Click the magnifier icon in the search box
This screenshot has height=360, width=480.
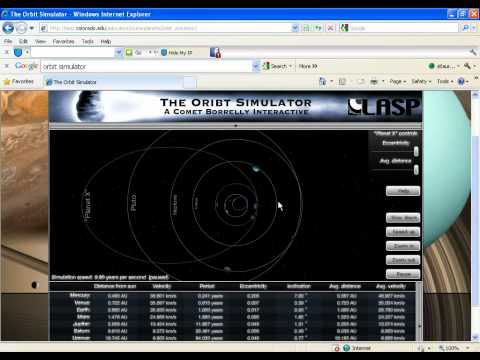(x=465, y=28)
